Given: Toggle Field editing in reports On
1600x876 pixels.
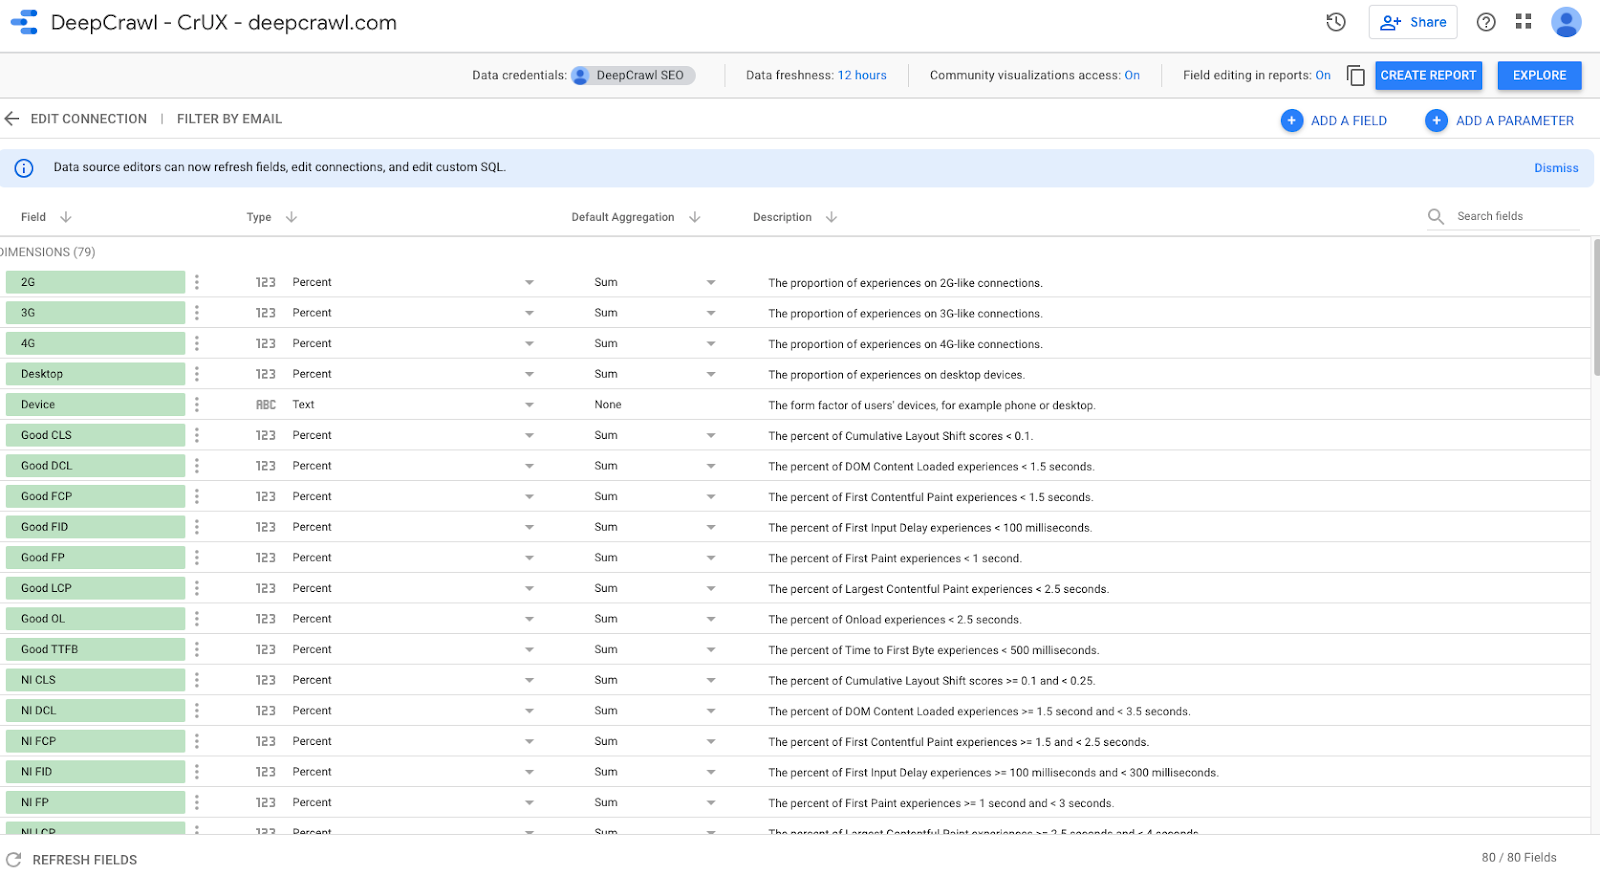Looking at the screenshot, I should point(1323,75).
